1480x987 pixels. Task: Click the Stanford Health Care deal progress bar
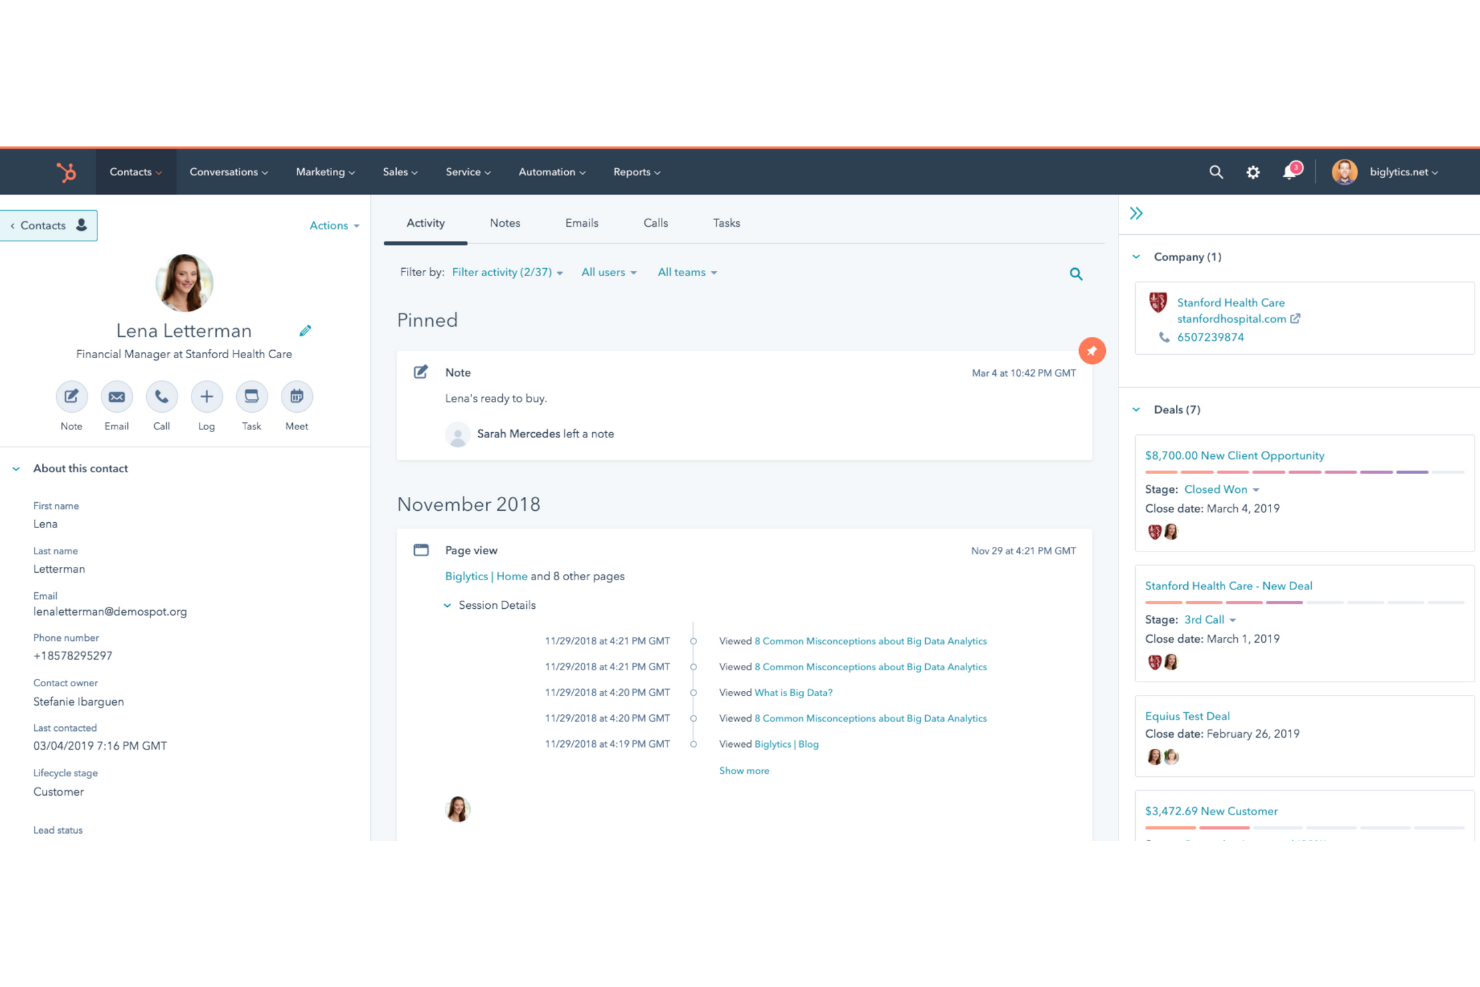[x=1300, y=602]
